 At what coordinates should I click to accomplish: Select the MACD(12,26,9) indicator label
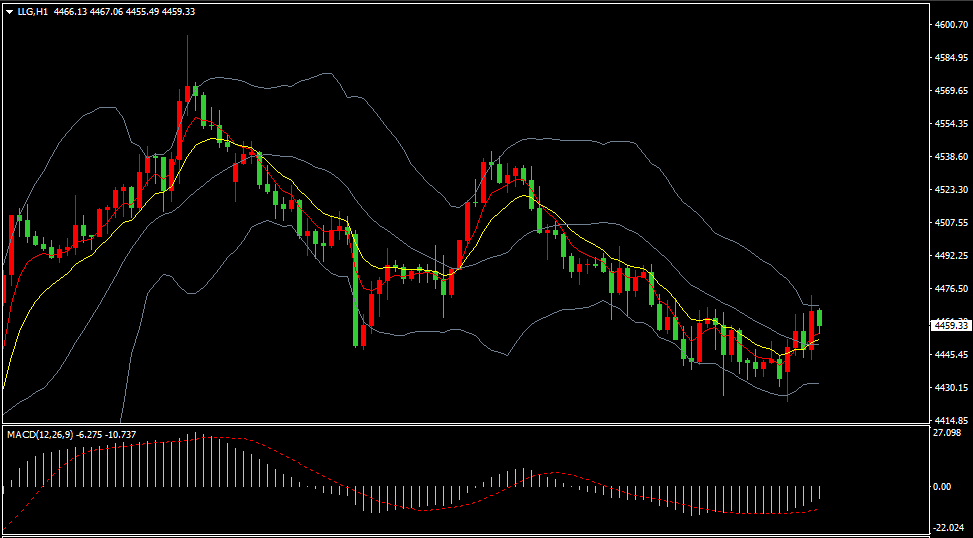click(x=40, y=435)
